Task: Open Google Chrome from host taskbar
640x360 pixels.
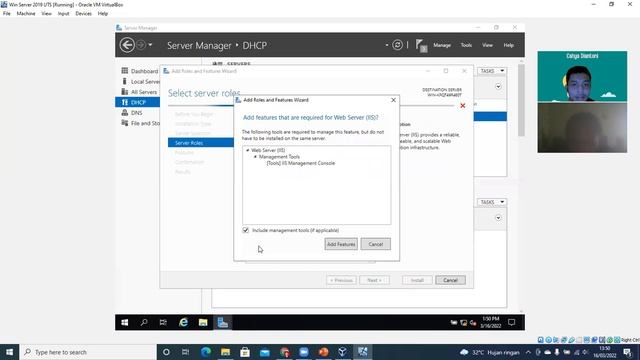Action: (284, 352)
